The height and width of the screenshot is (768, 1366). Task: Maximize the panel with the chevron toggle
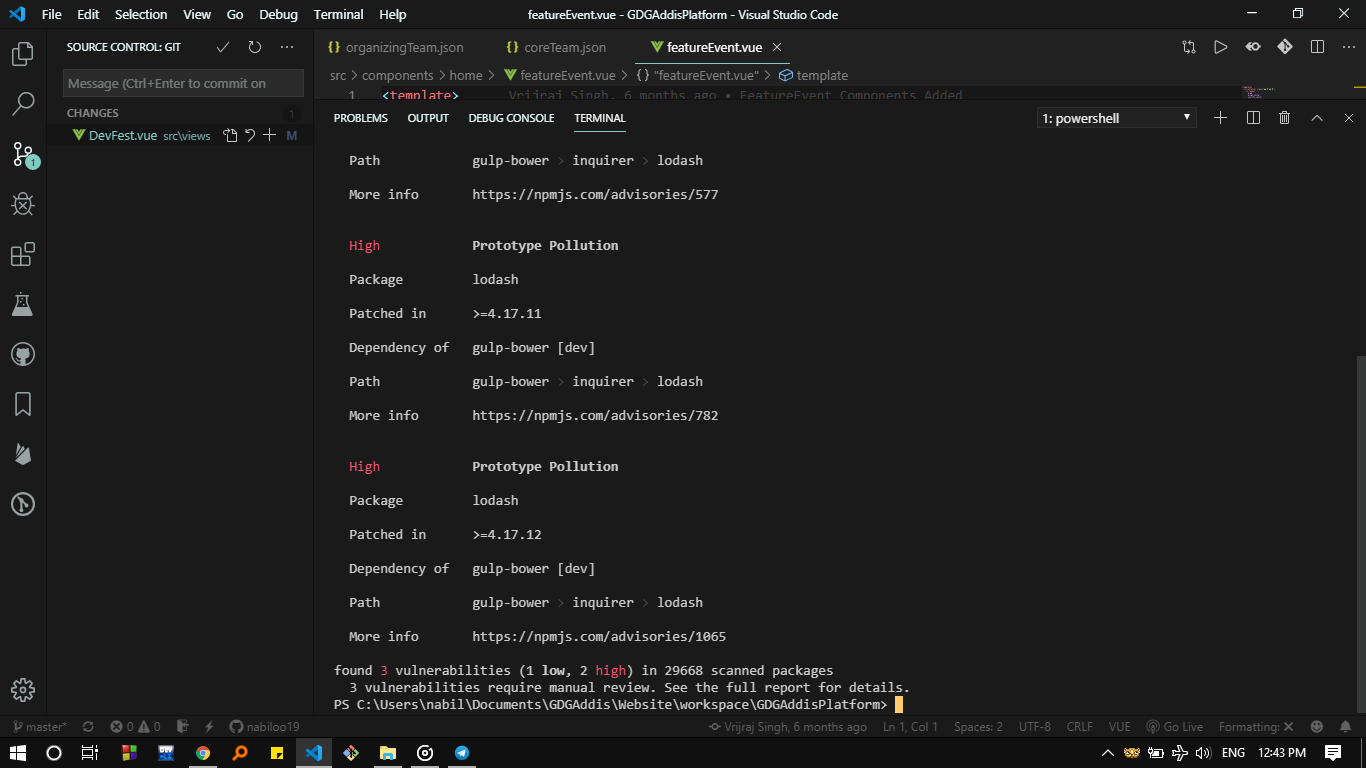tap(1317, 117)
